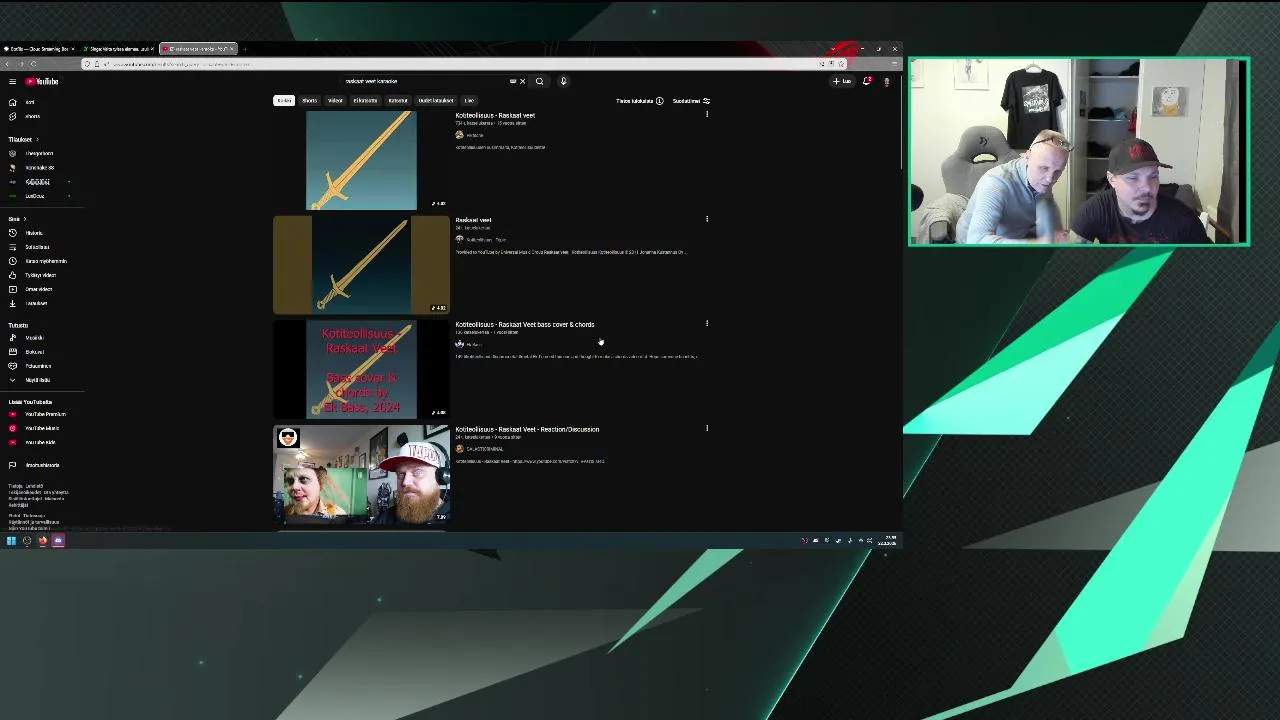Start voice search with microphone
The width and height of the screenshot is (1280, 720).
(x=563, y=81)
